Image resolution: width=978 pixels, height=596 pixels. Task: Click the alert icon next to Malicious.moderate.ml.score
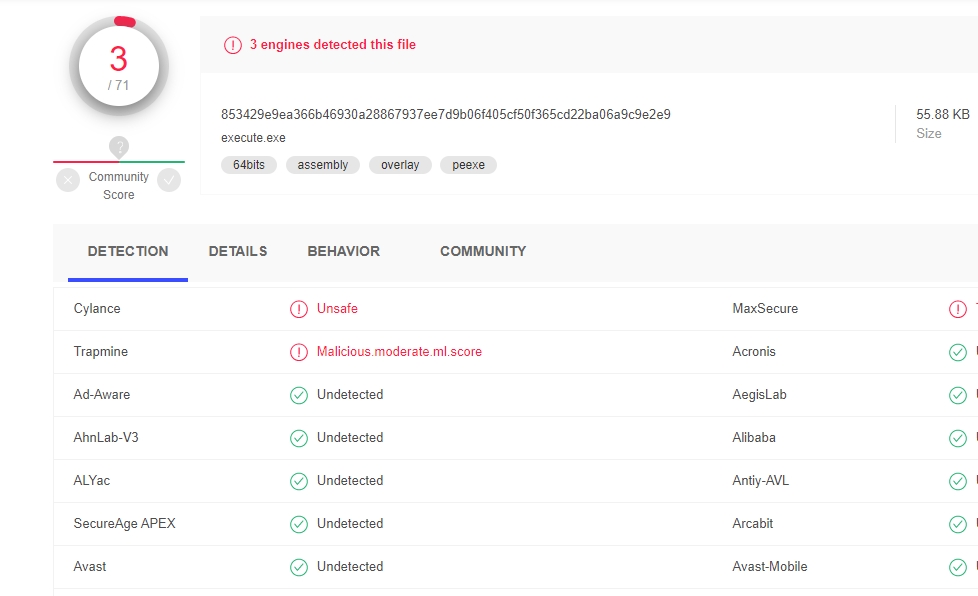298,352
